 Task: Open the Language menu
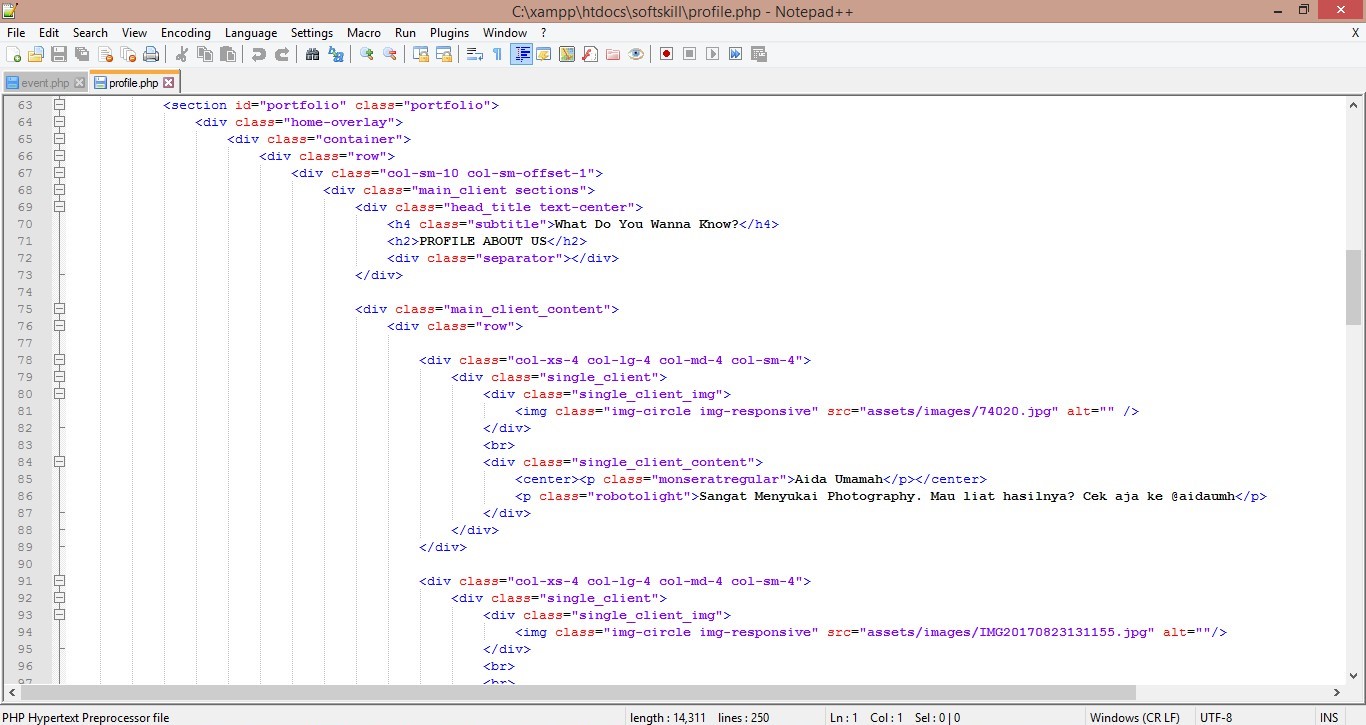click(251, 33)
